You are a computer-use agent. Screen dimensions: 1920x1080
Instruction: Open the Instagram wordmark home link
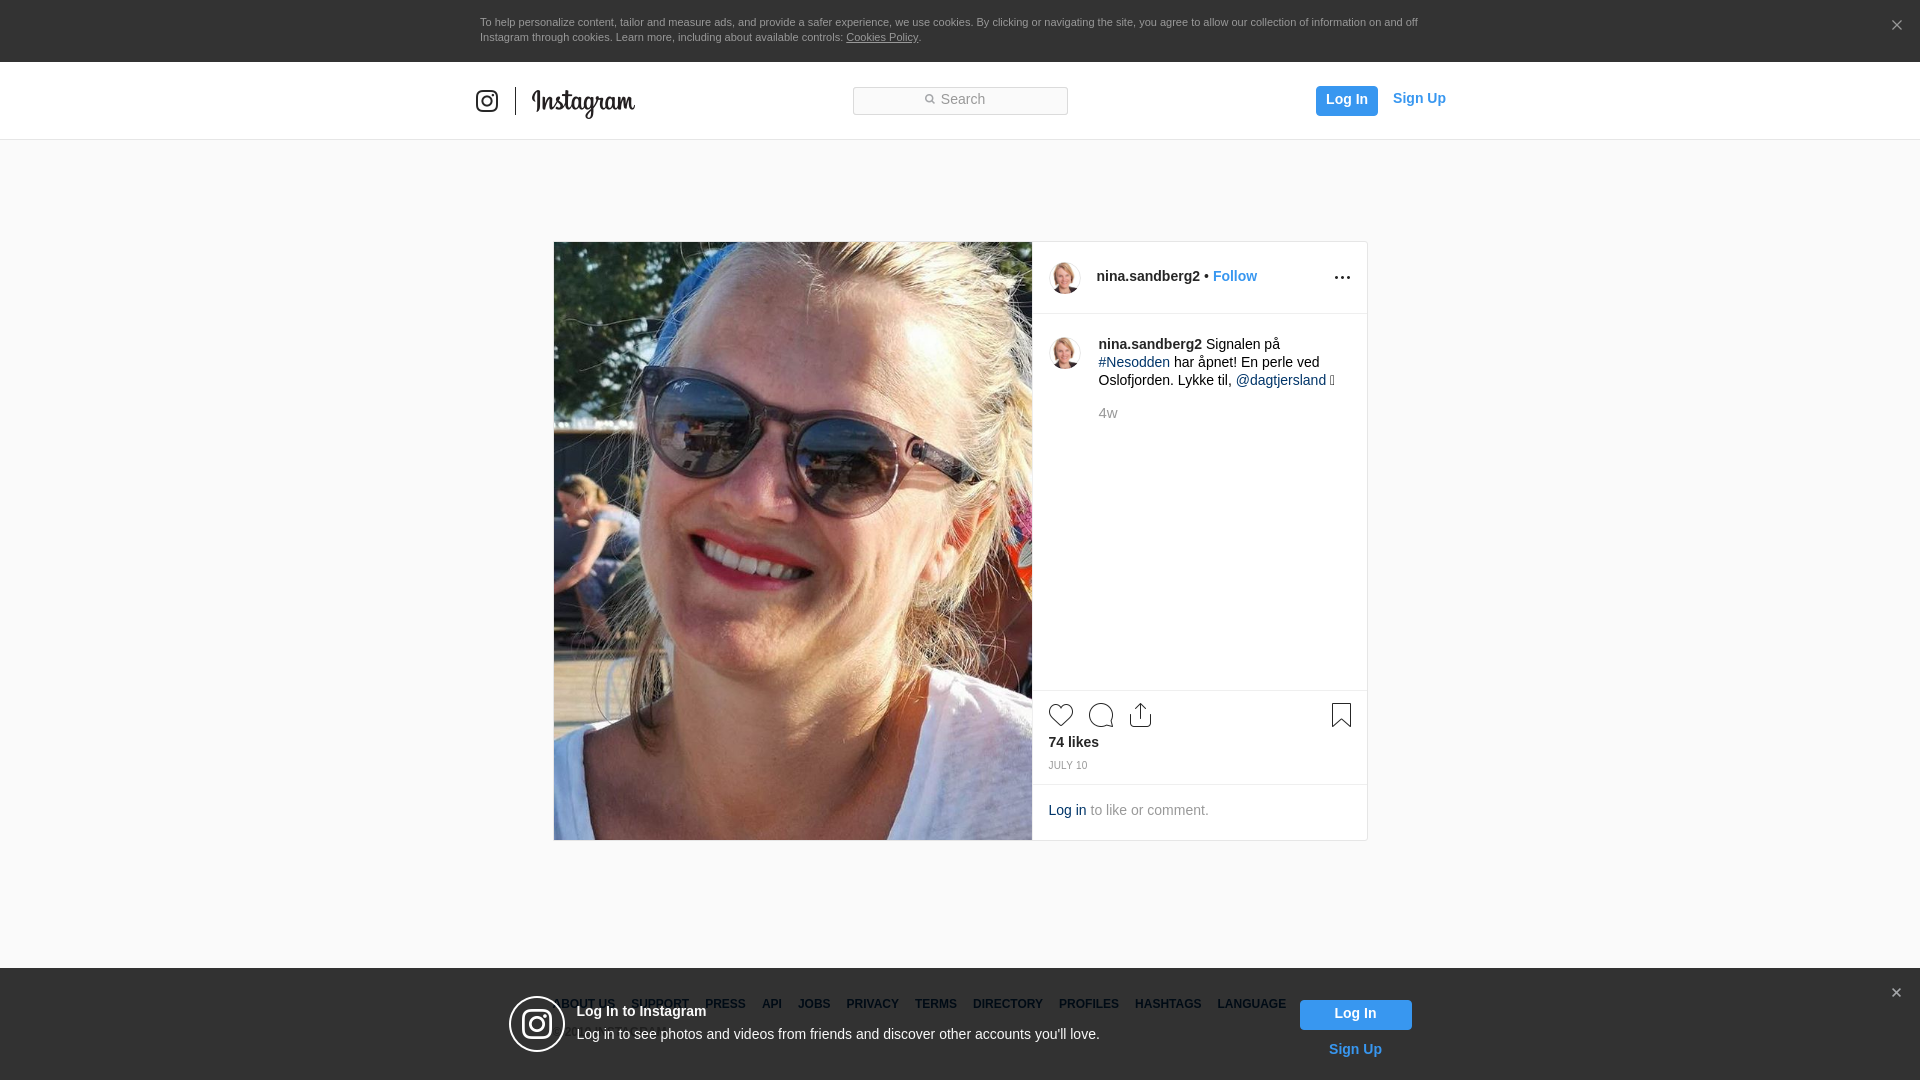click(583, 103)
